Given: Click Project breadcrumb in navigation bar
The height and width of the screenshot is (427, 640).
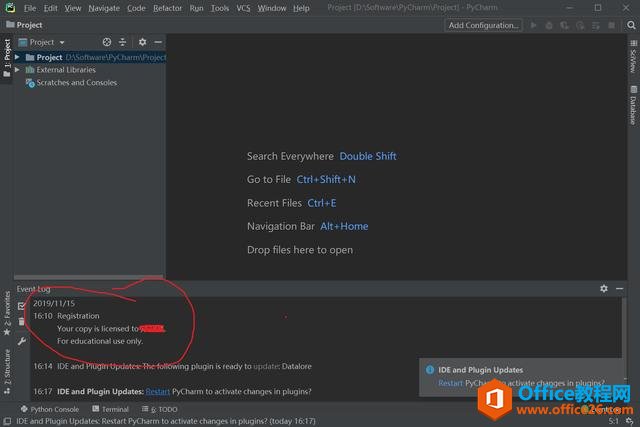Looking at the screenshot, I should coord(24,25).
